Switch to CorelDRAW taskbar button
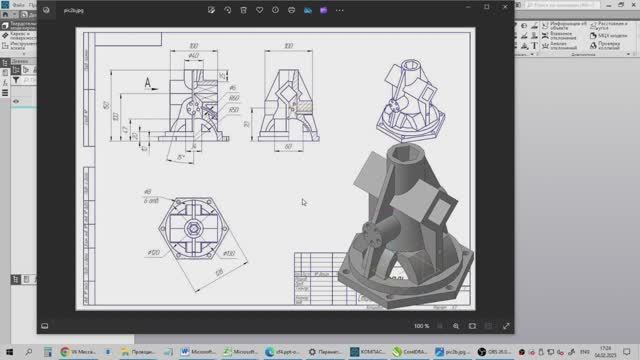The width and height of the screenshot is (640, 360). 410,351
